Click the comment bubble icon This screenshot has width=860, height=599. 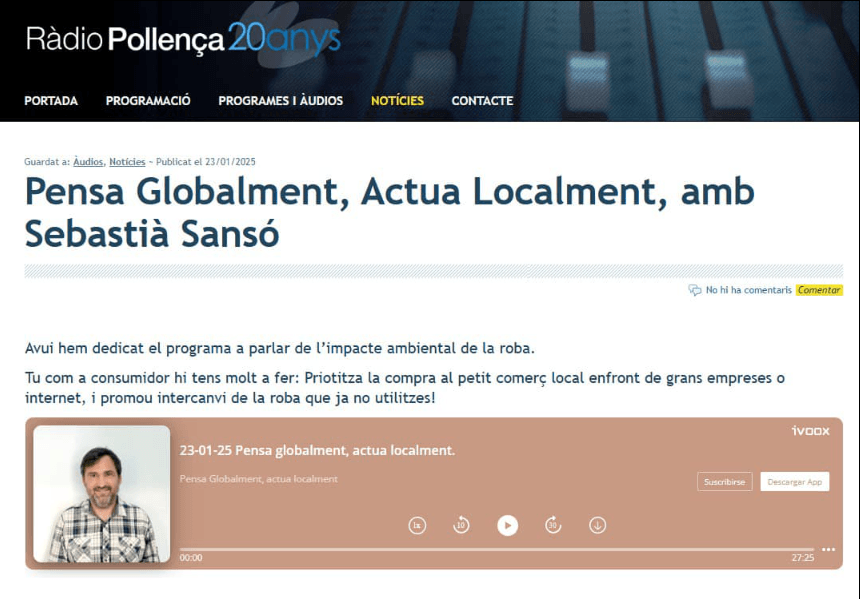[694, 290]
